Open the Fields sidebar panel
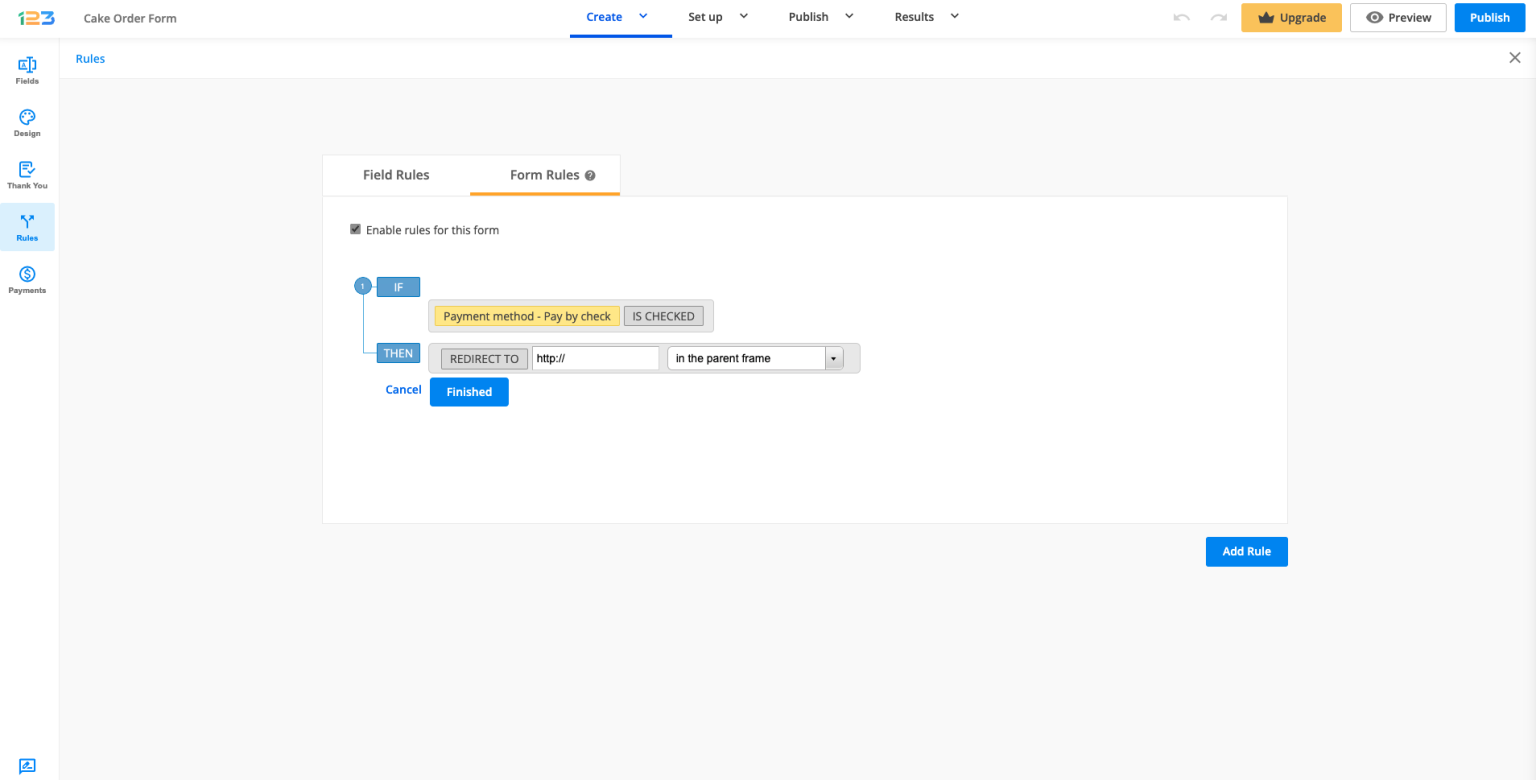 (27, 71)
